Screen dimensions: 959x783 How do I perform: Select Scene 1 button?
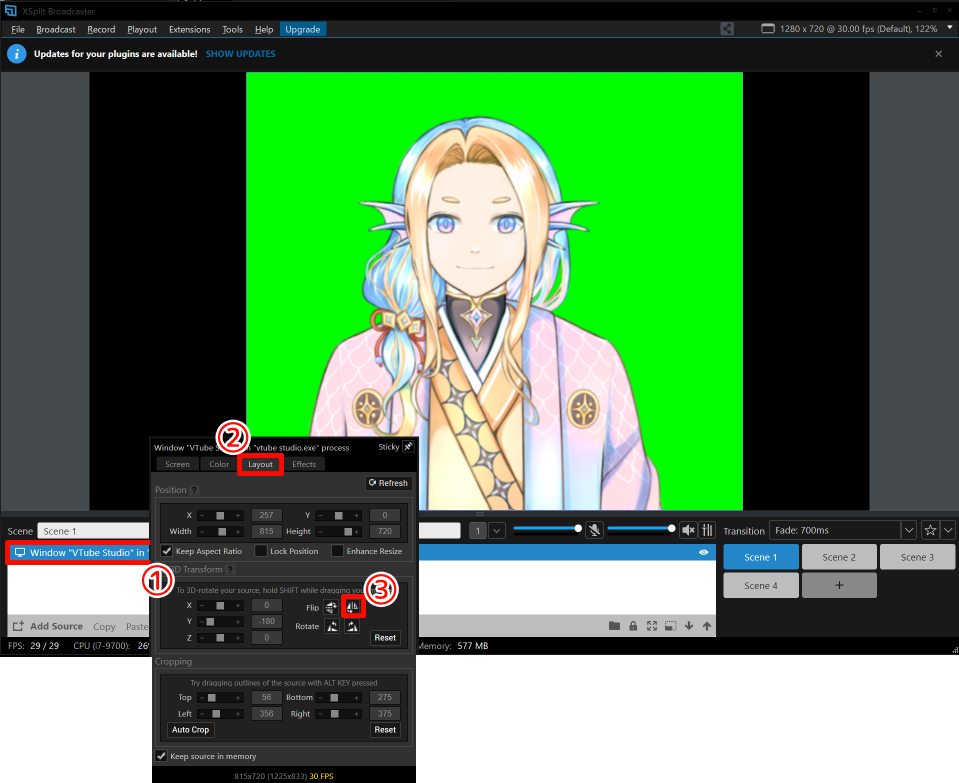click(761, 557)
